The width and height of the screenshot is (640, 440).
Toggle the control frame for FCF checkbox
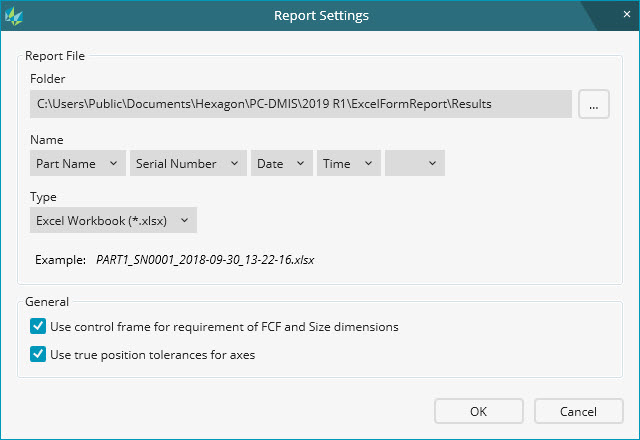pyautogui.click(x=38, y=326)
